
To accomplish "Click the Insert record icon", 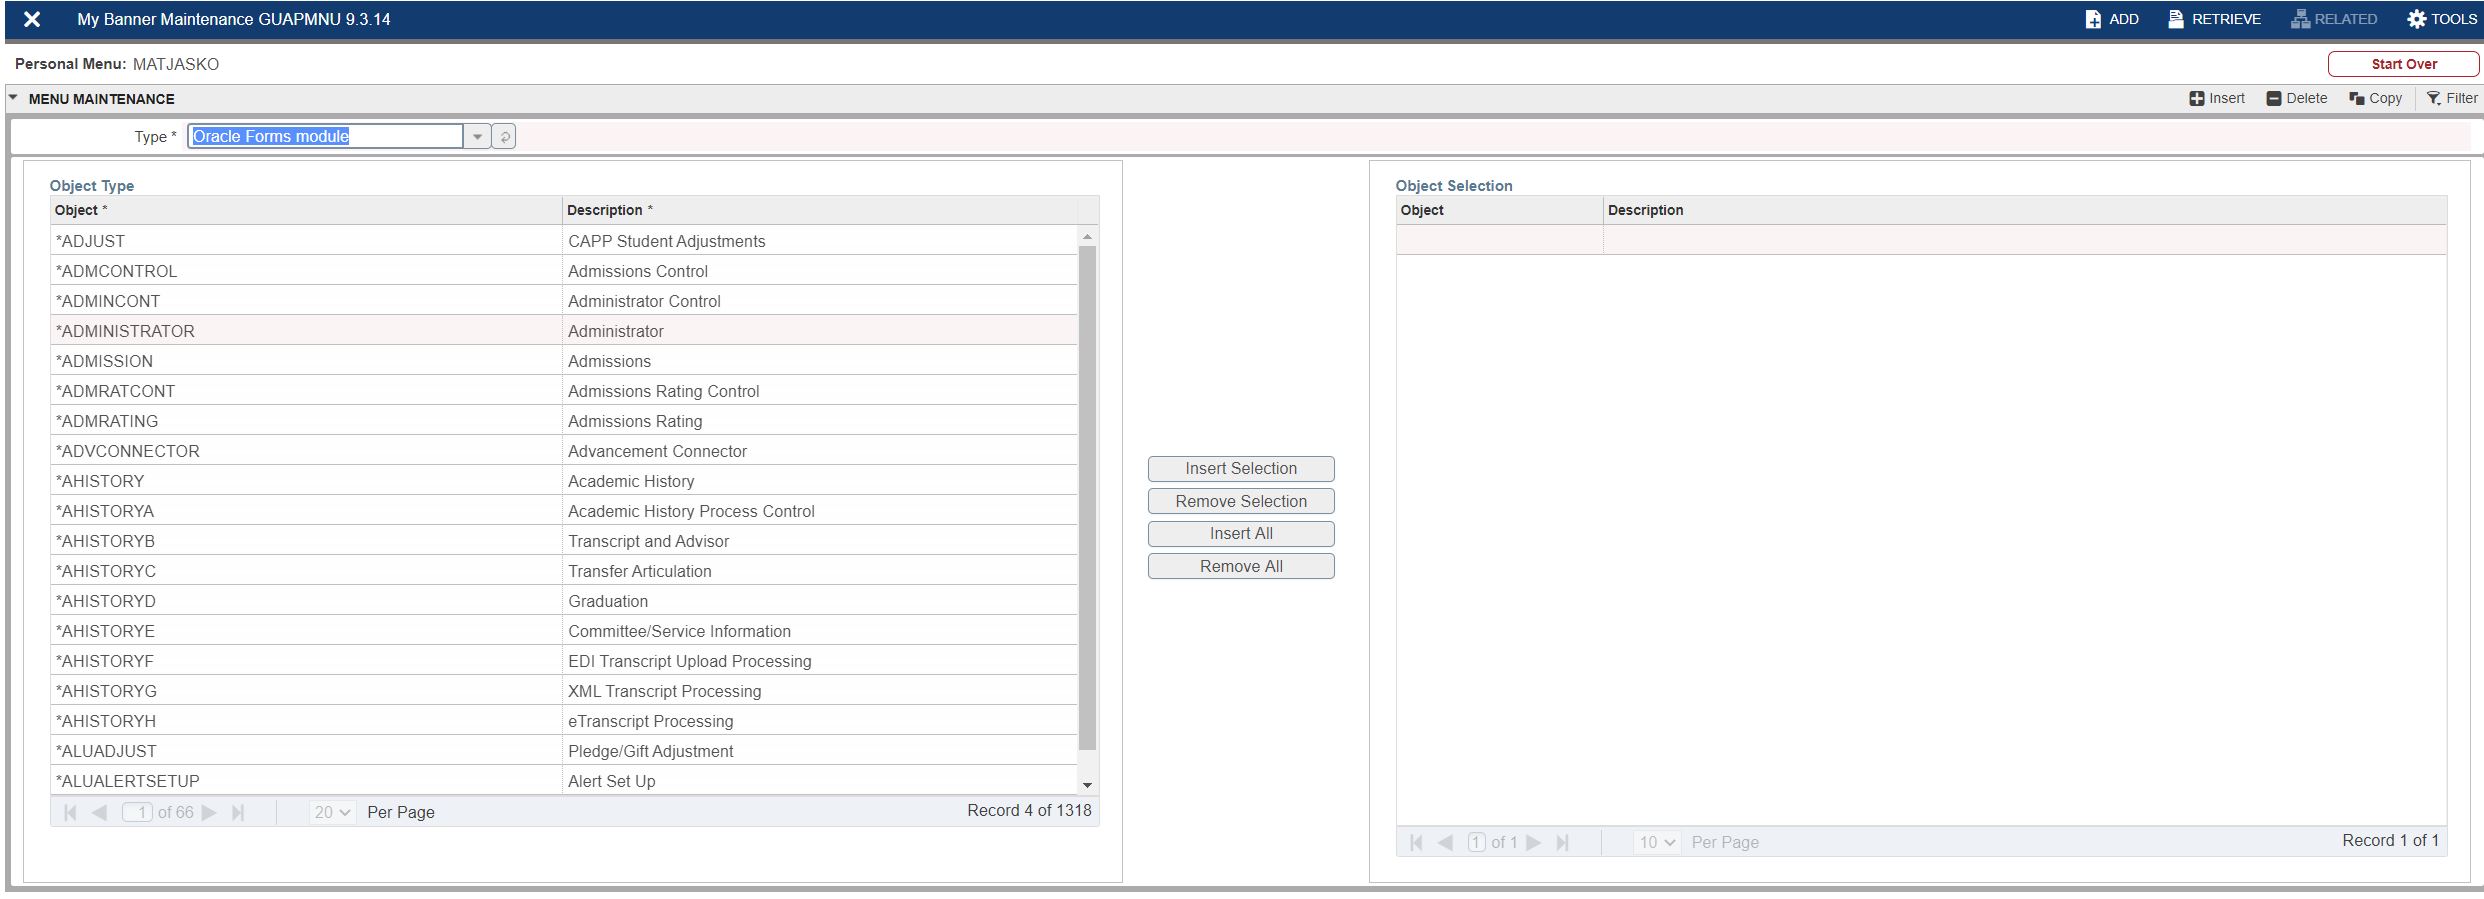I will click(2197, 98).
